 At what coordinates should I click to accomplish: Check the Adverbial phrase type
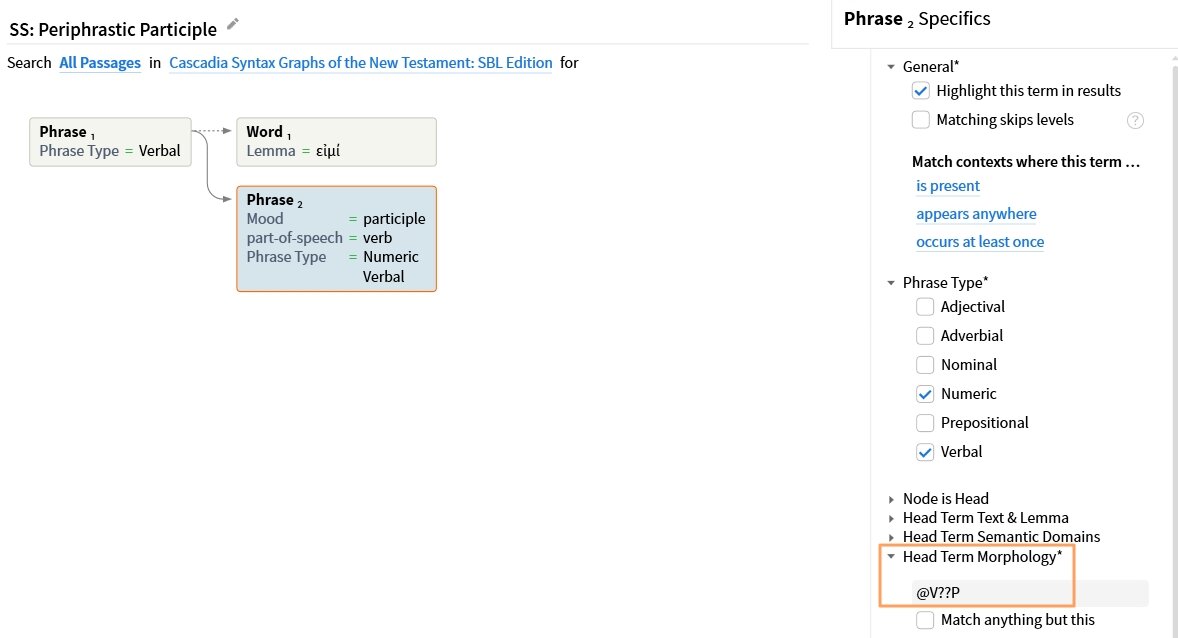[925, 336]
